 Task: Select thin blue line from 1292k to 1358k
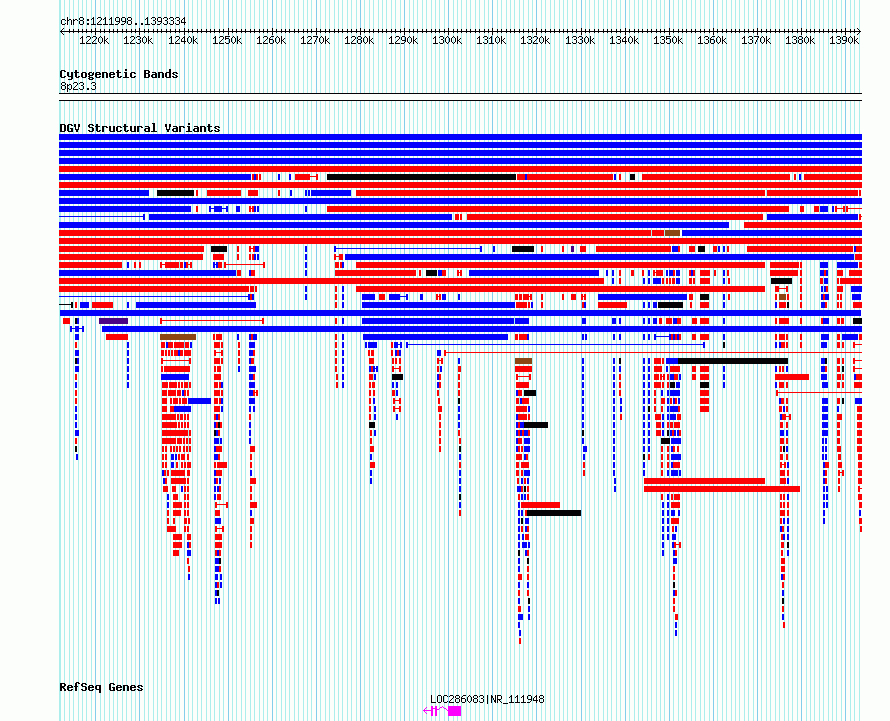[x=555, y=345]
